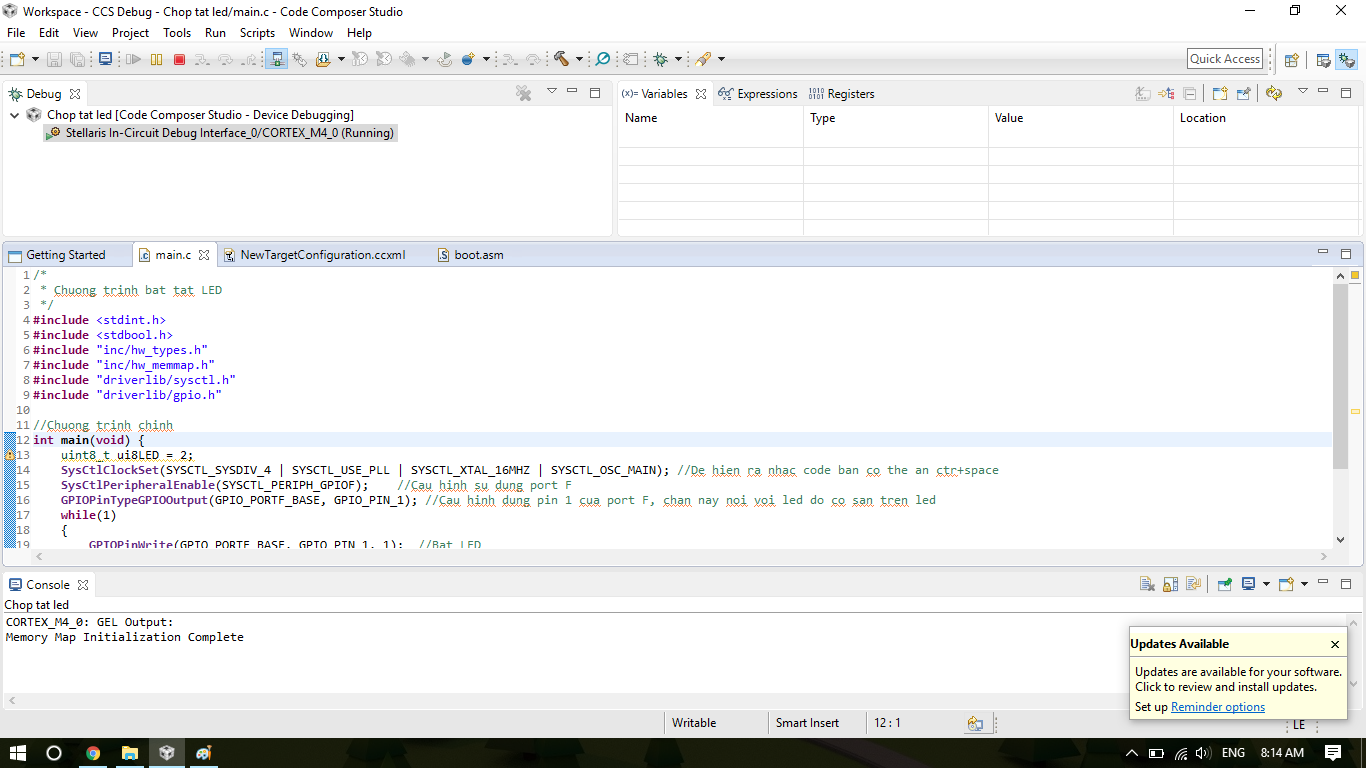
Task: Toggle Pin Console button
Action: pos(1224,585)
